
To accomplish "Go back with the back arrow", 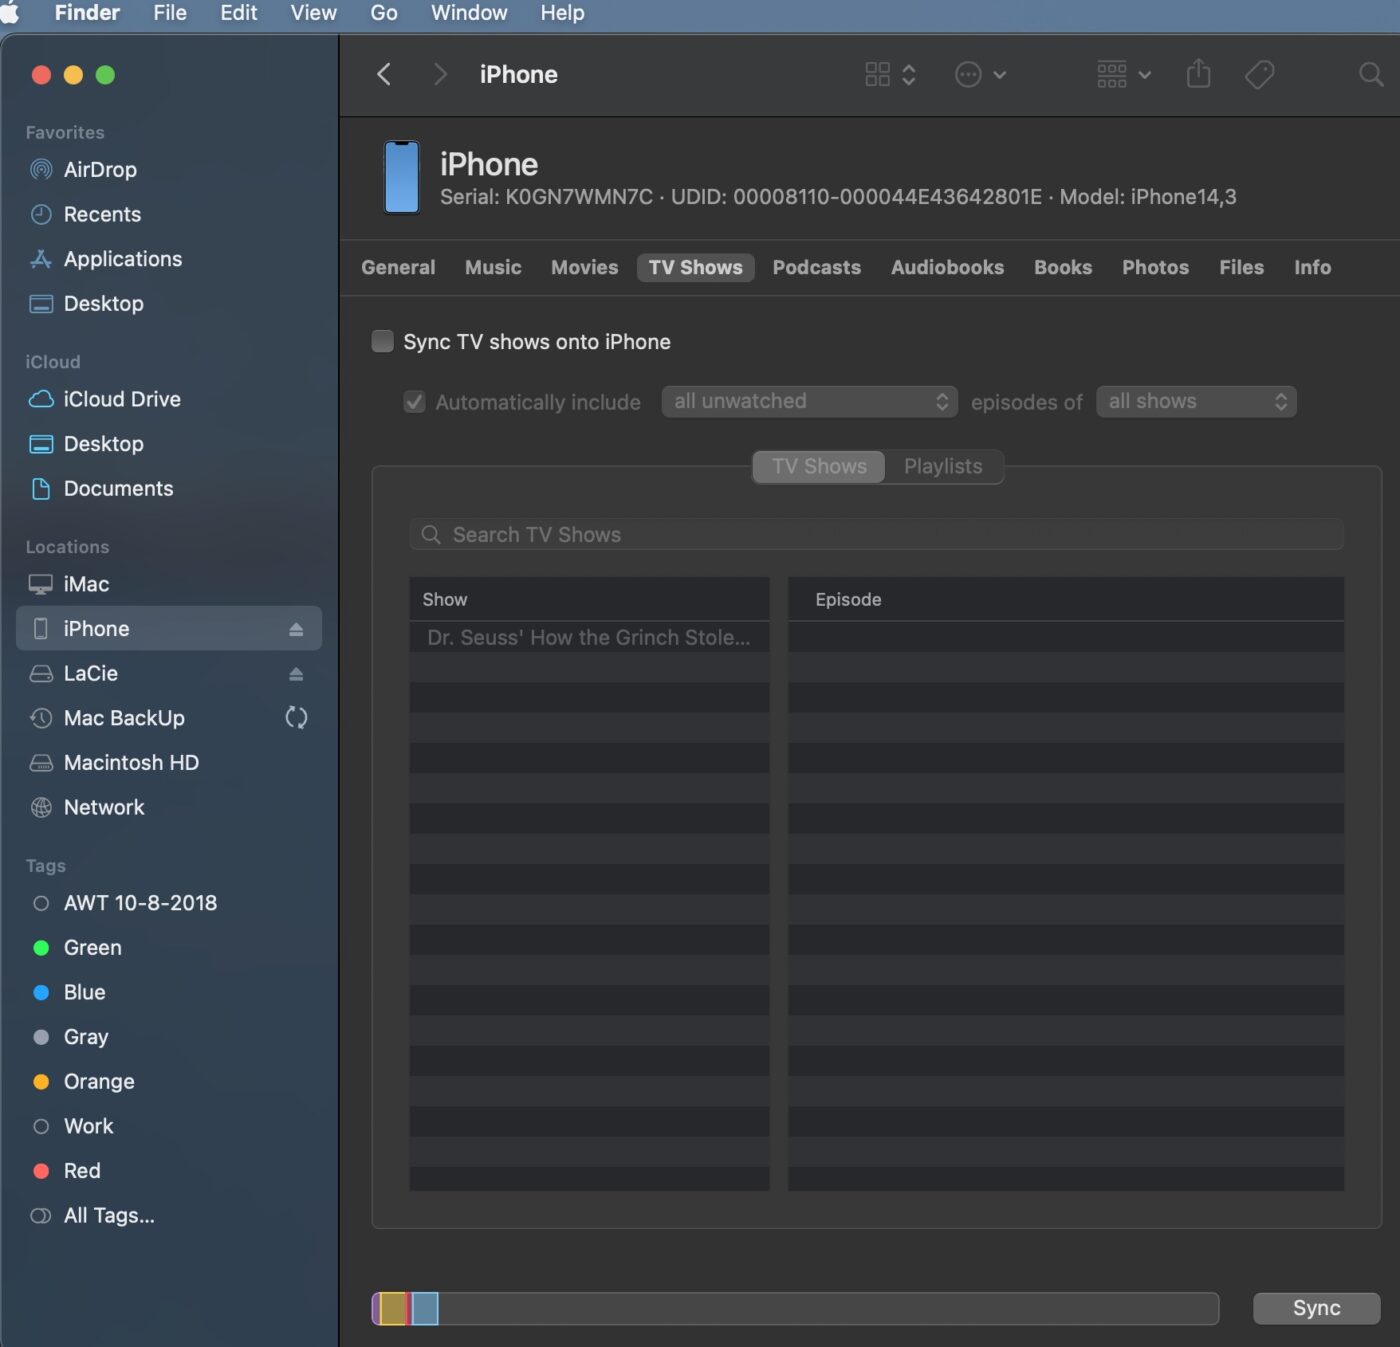I will (x=384, y=74).
